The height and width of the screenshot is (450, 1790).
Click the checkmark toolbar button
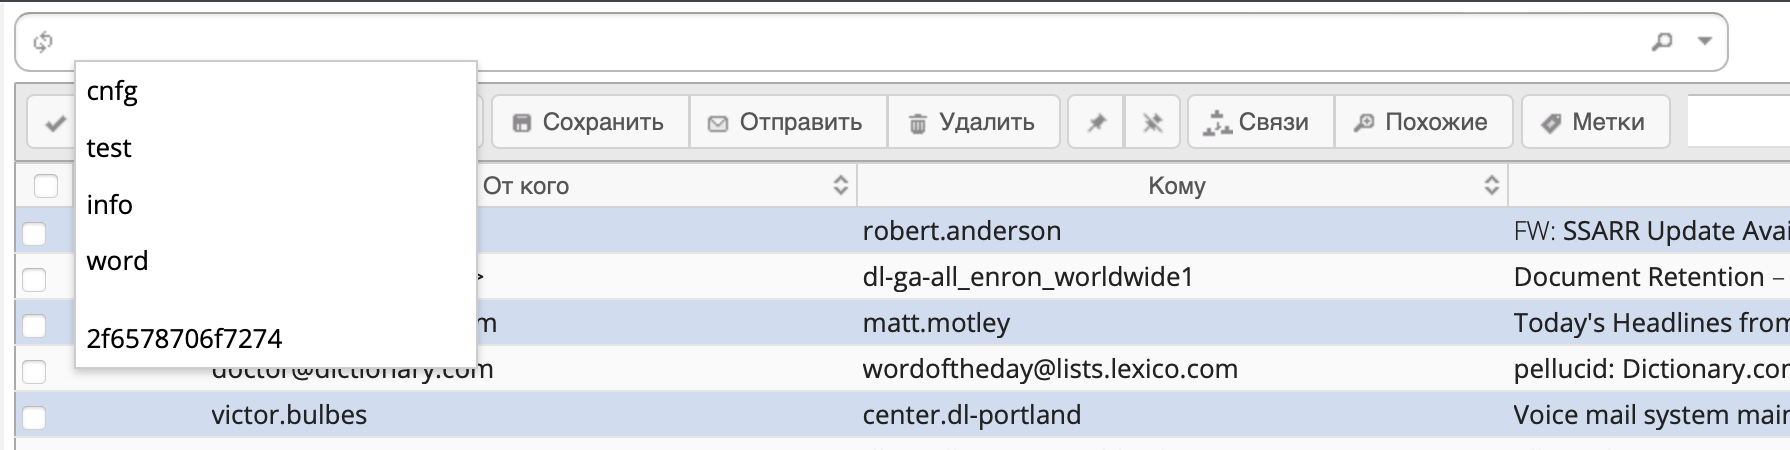pyautogui.click(x=52, y=123)
